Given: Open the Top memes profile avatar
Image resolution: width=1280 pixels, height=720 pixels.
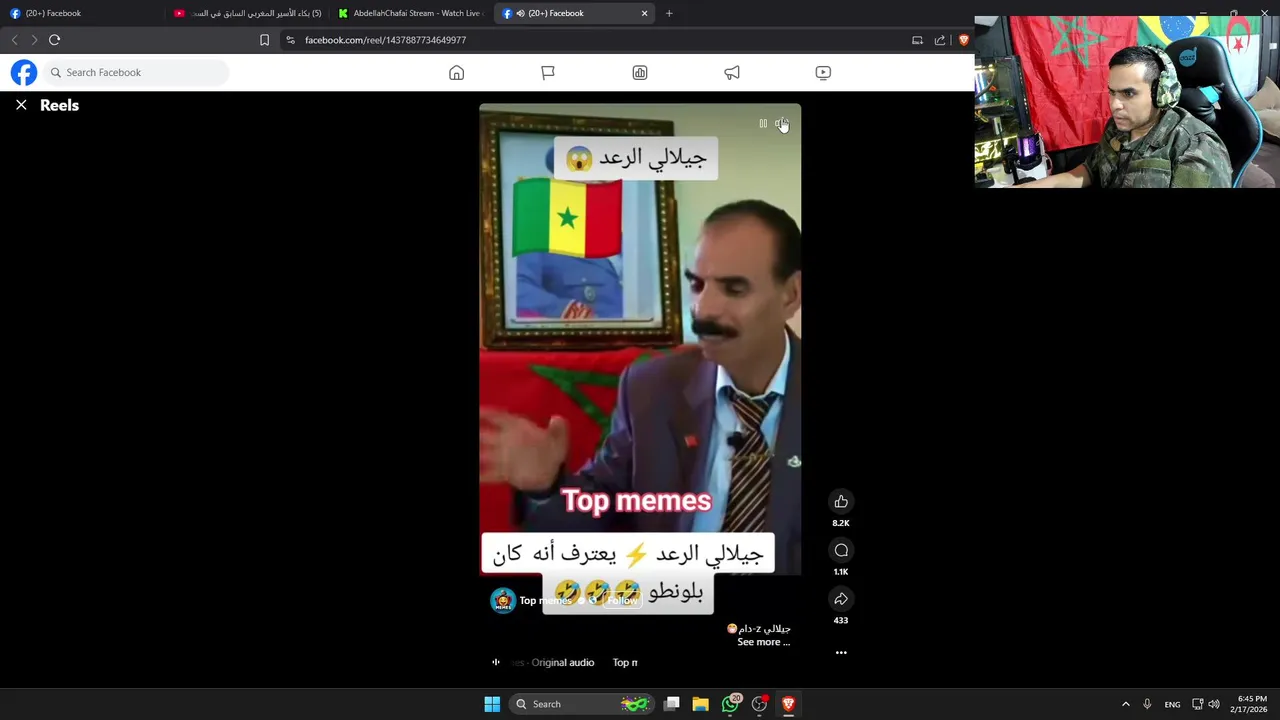Looking at the screenshot, I should click(502, 600).
